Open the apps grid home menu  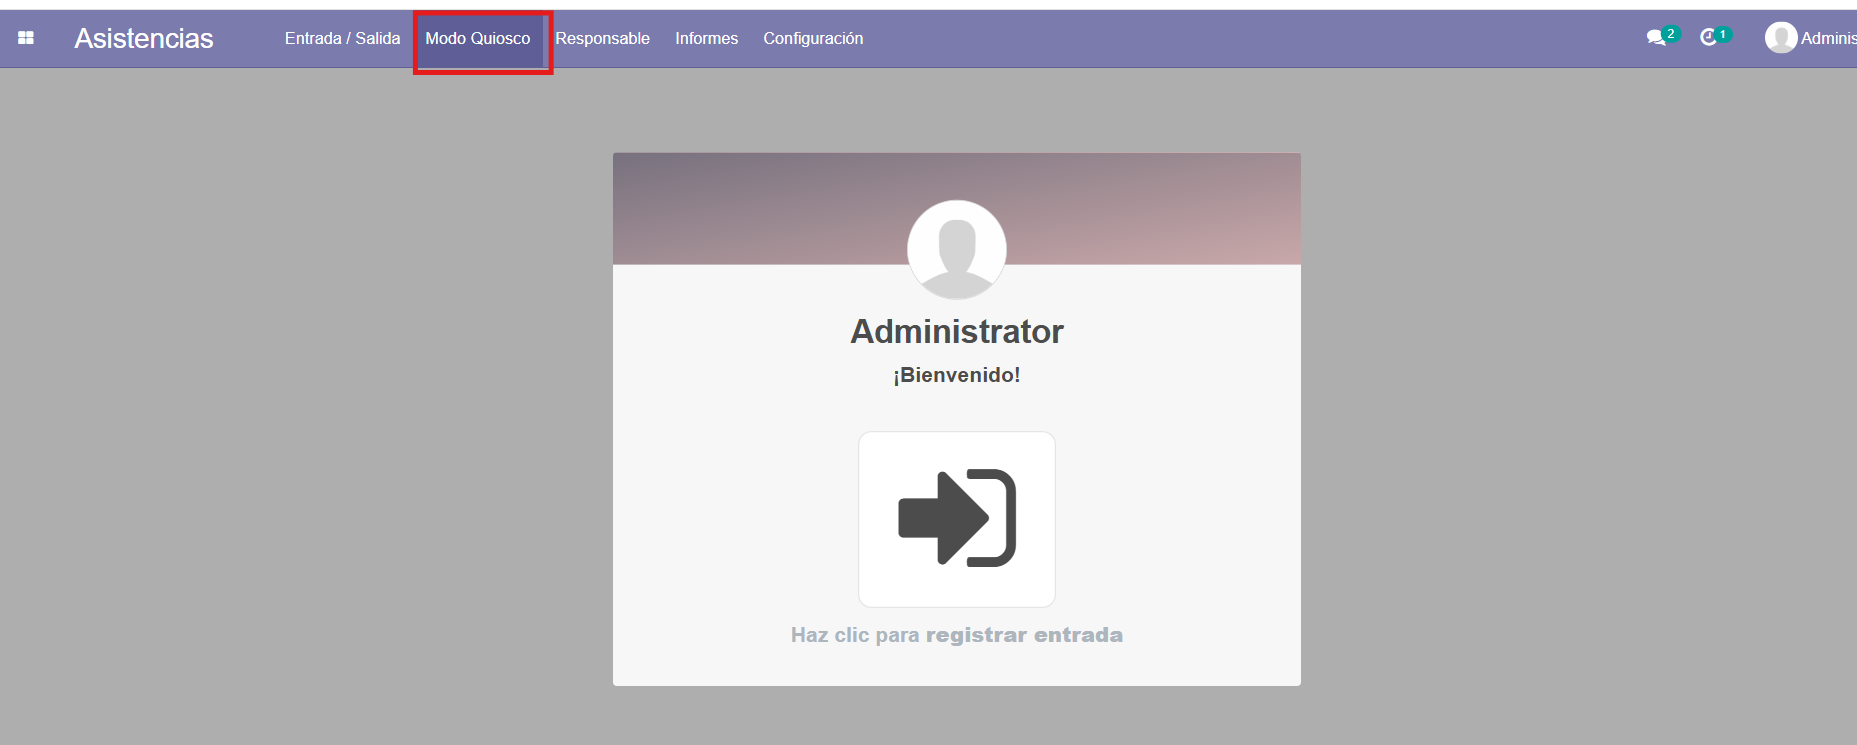pyautogui.click(x=26, y=38)
